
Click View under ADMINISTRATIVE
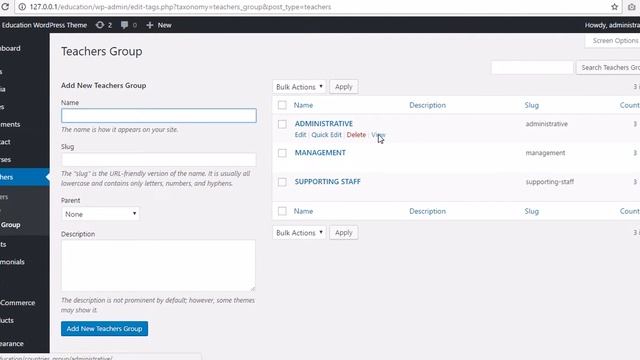[378, 135]
